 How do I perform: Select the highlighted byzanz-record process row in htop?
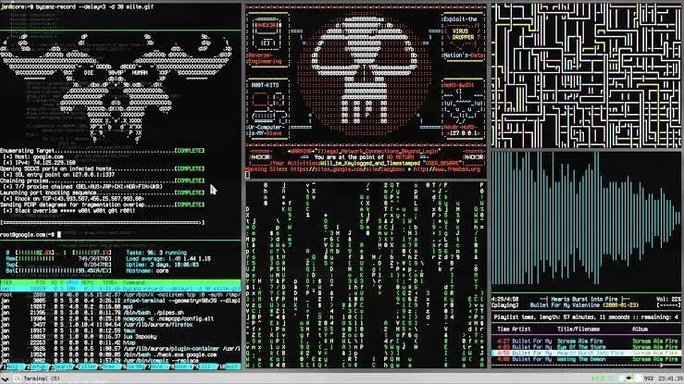point(120,289)
